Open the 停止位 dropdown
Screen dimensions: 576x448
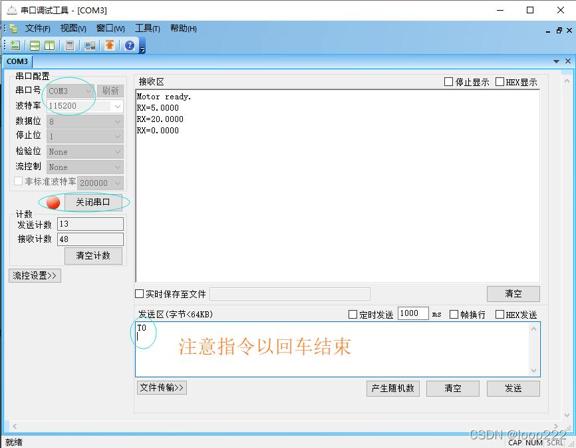85,136
